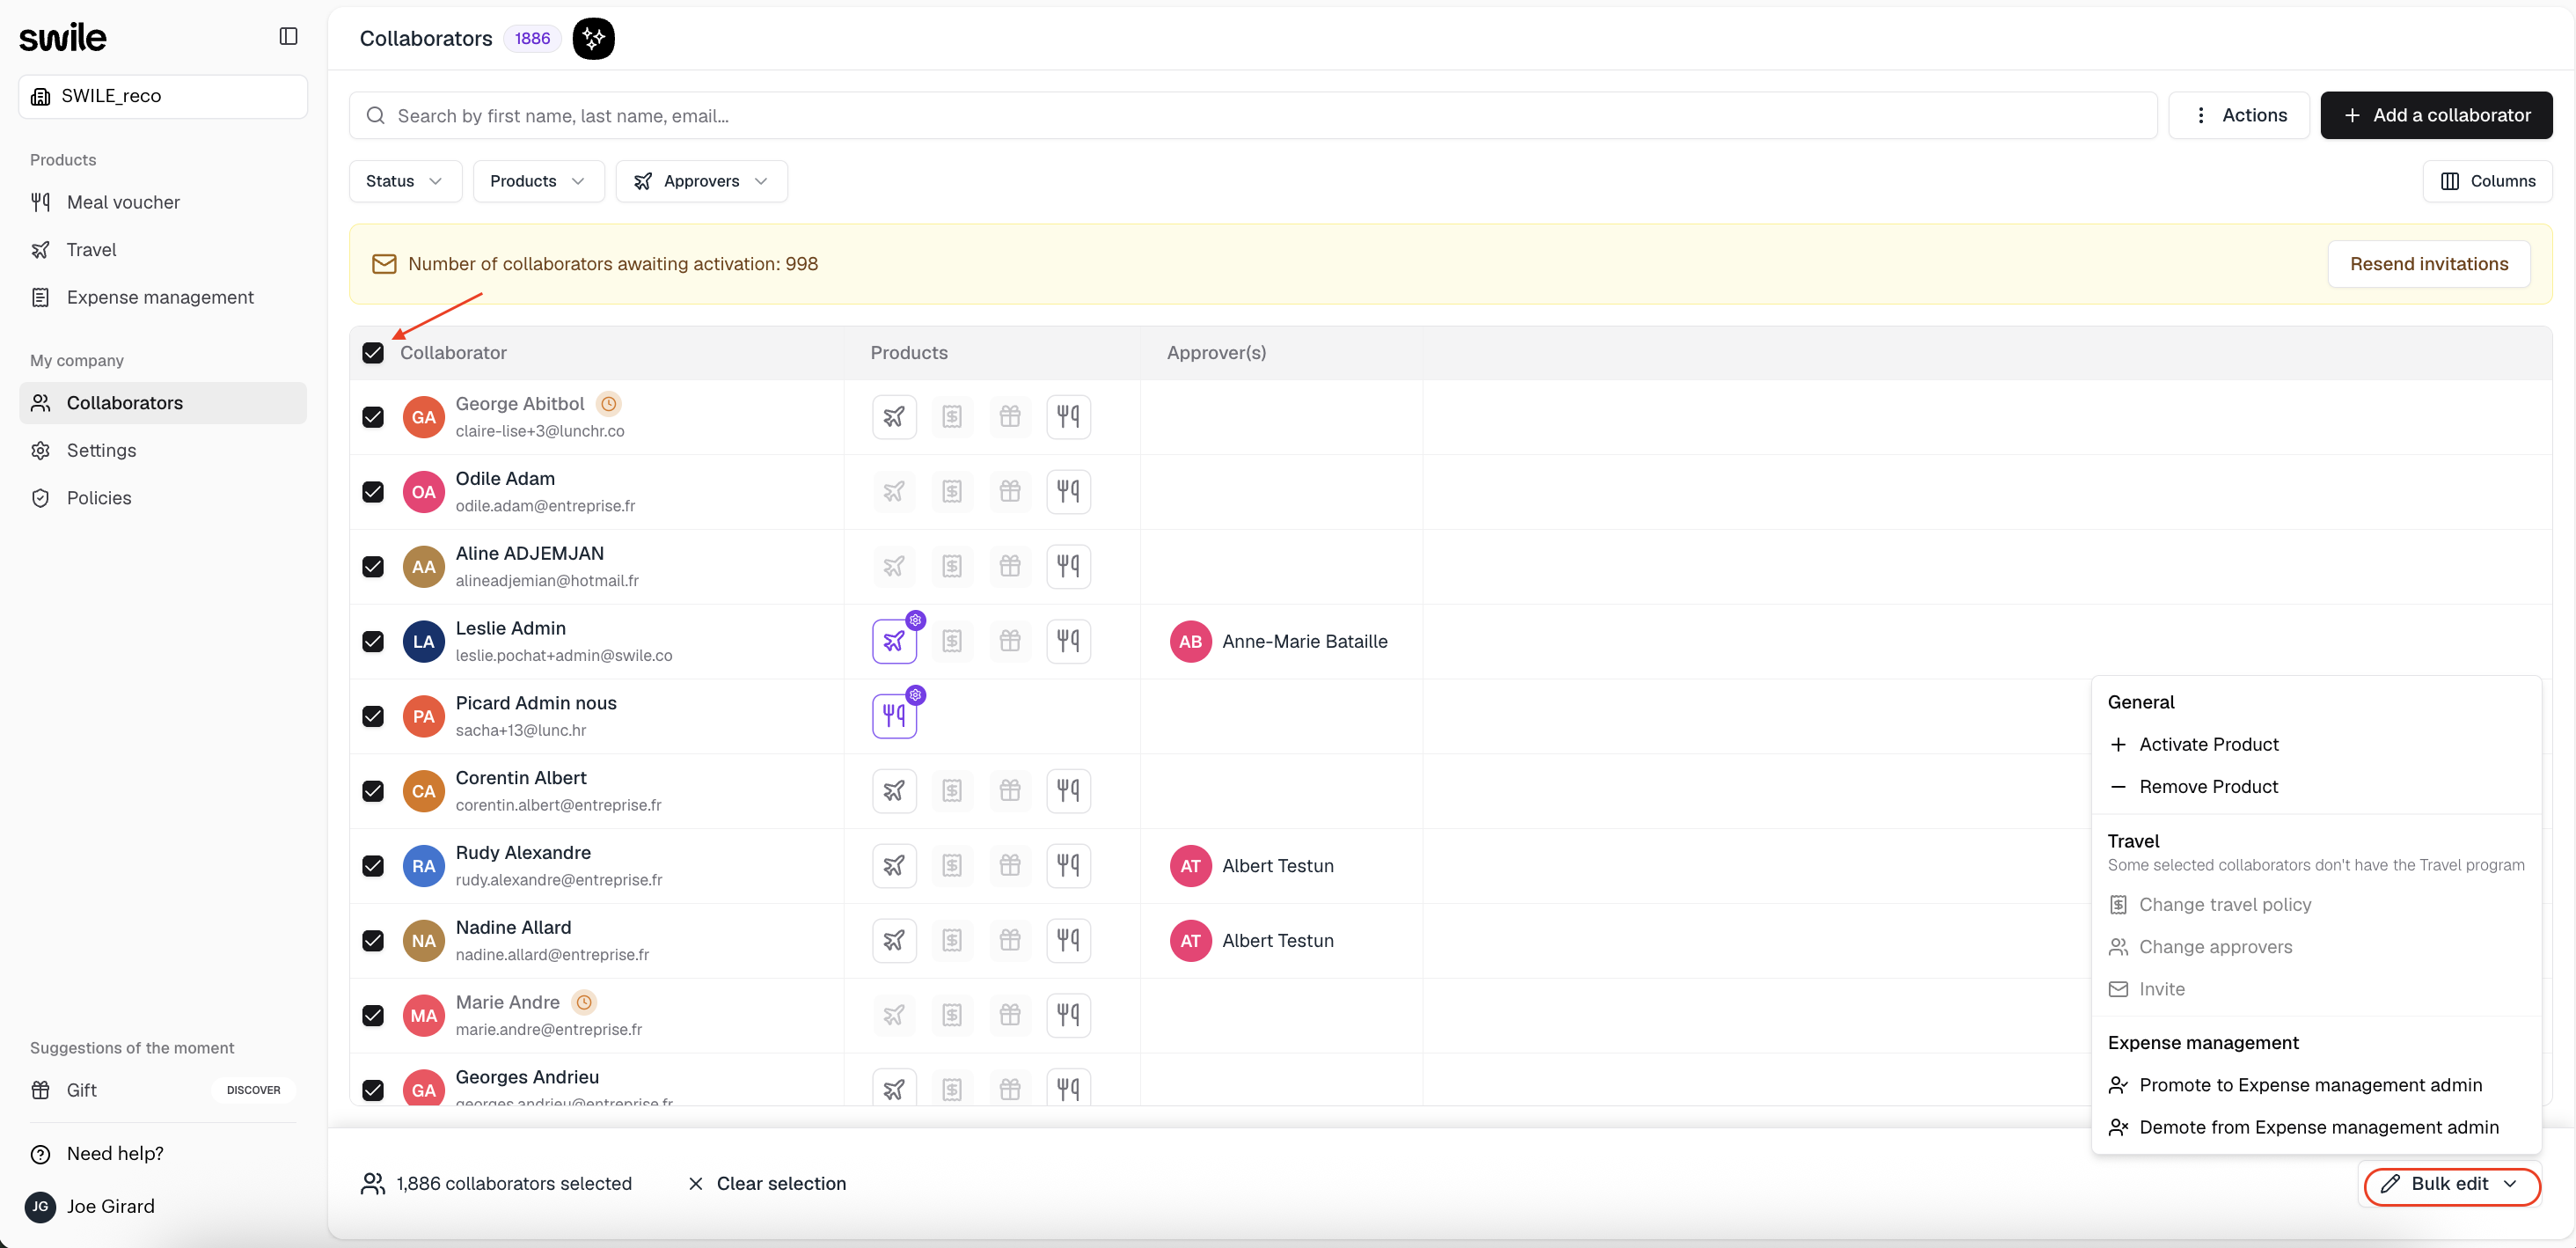Click the gift icon for Marie Andre
The image size is (2576, 1248).
1010,1015
